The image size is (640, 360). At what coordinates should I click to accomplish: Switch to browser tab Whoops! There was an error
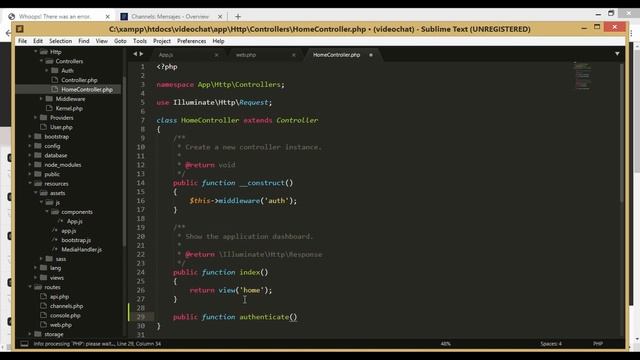click(x=60, y=16)
